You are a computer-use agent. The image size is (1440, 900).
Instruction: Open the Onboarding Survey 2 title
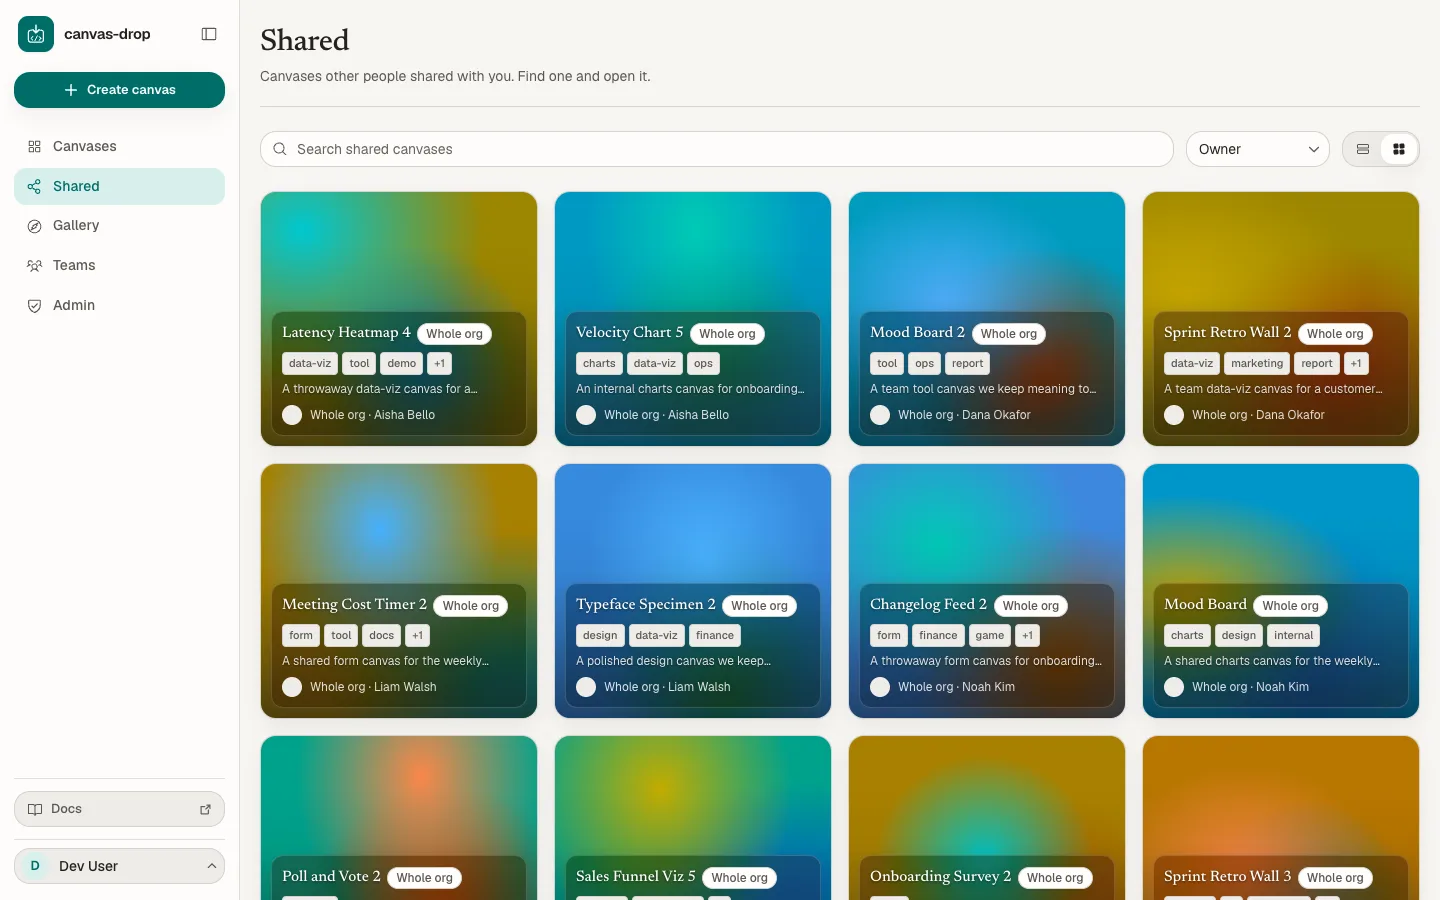tap(940, 876)
